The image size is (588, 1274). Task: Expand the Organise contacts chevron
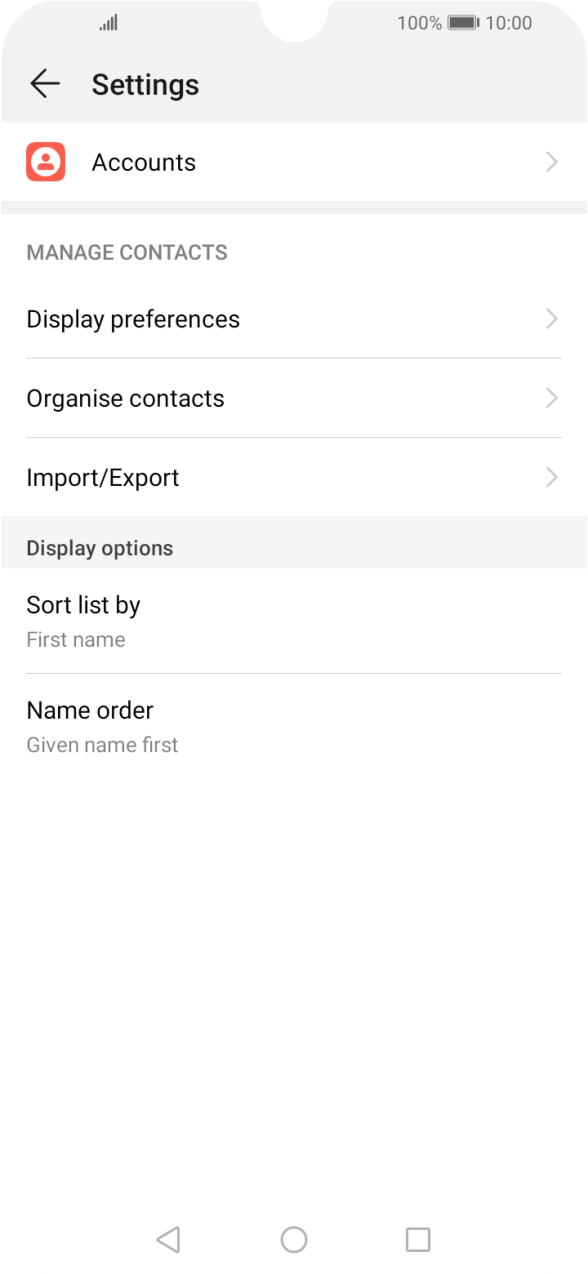click(x=551, y=397)
